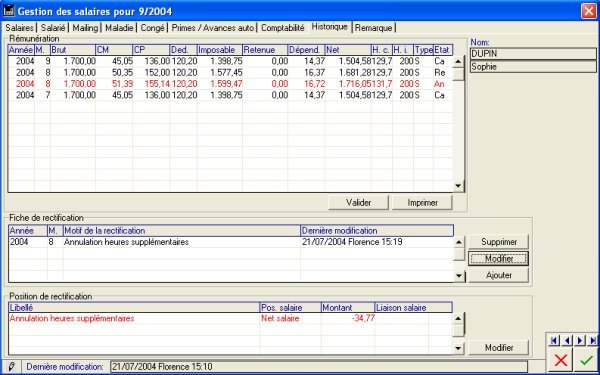This screenshot has height=375, width=600.
Task: Click the Valider button
Action: tap(359, 203)
